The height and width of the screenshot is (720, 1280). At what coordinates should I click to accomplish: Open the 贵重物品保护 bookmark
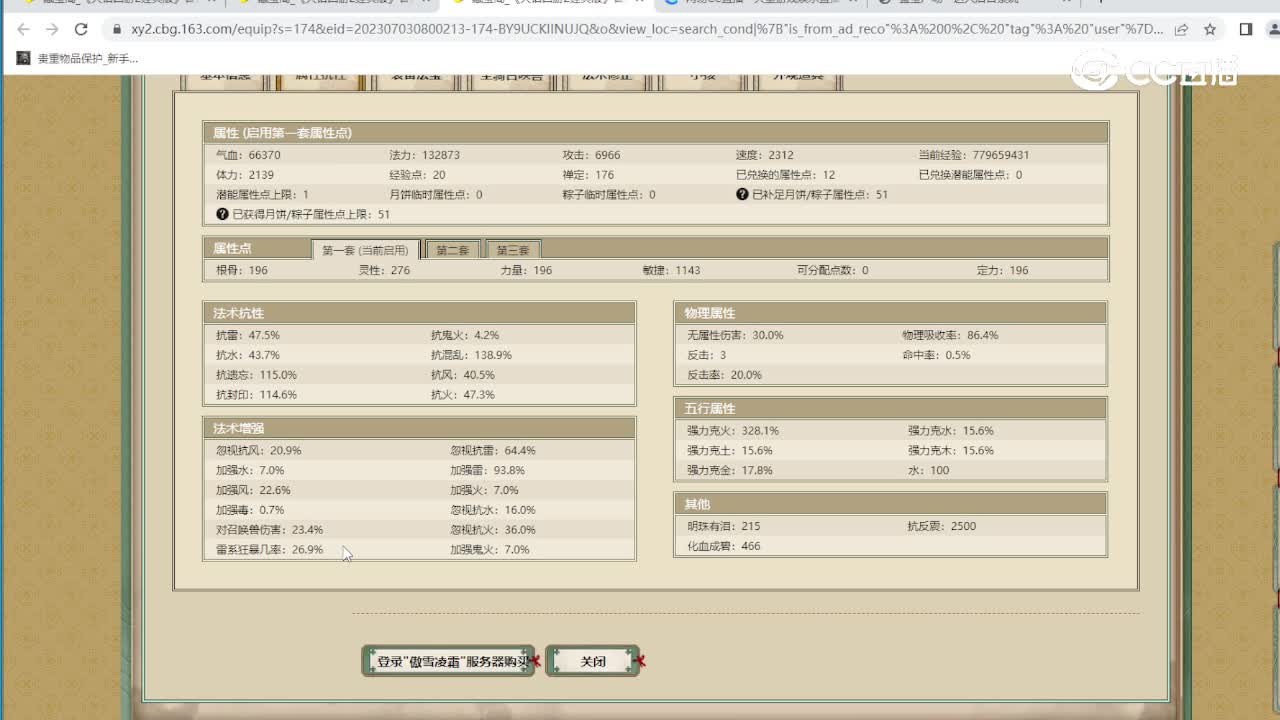(x=78, y=58)
